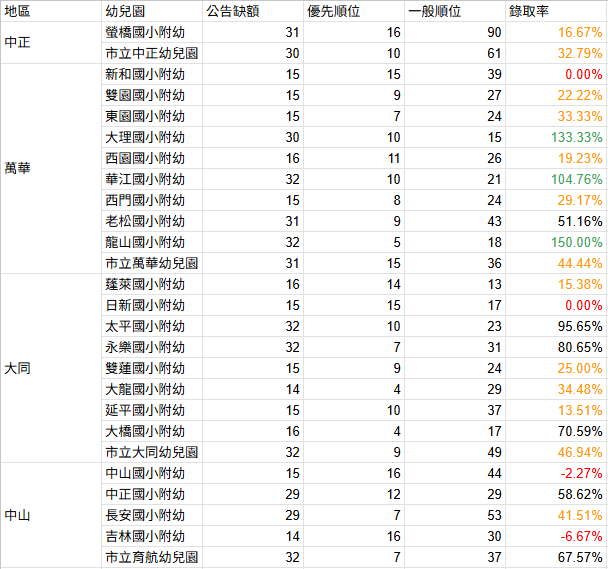Click the 95.65% admission rate cell
This screenshot has height=569, width=608.
(556, 326)
